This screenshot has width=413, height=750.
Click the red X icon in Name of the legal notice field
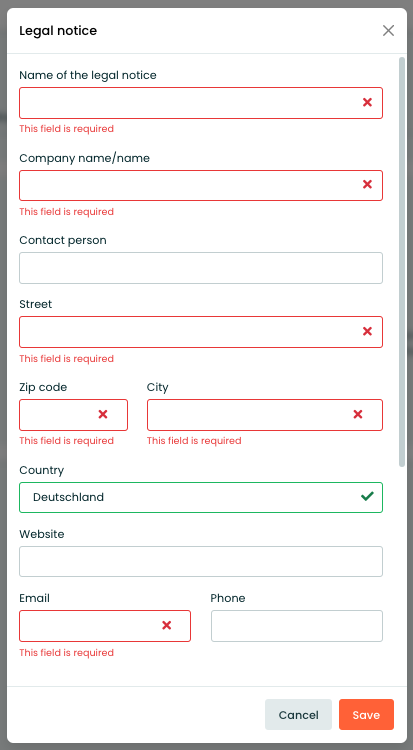click(x=367, y=102)
